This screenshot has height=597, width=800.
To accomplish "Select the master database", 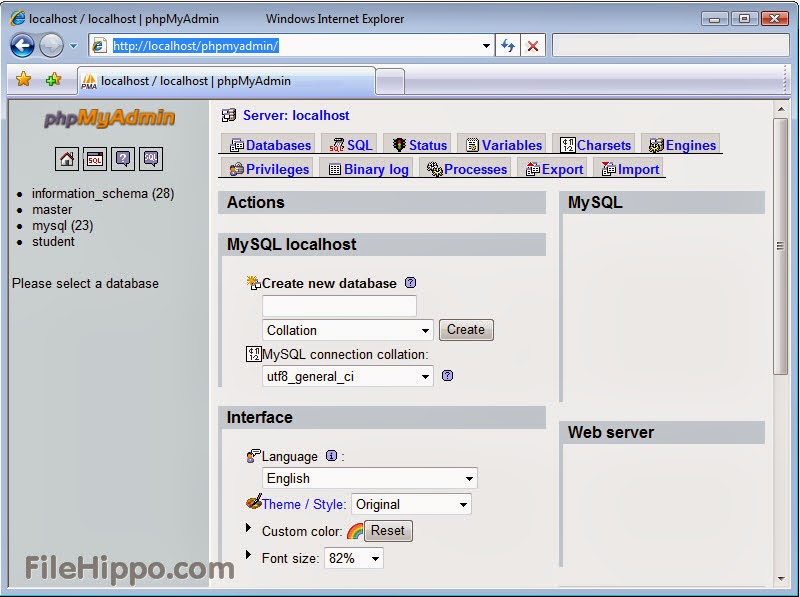I will click(x=52, y=210).
